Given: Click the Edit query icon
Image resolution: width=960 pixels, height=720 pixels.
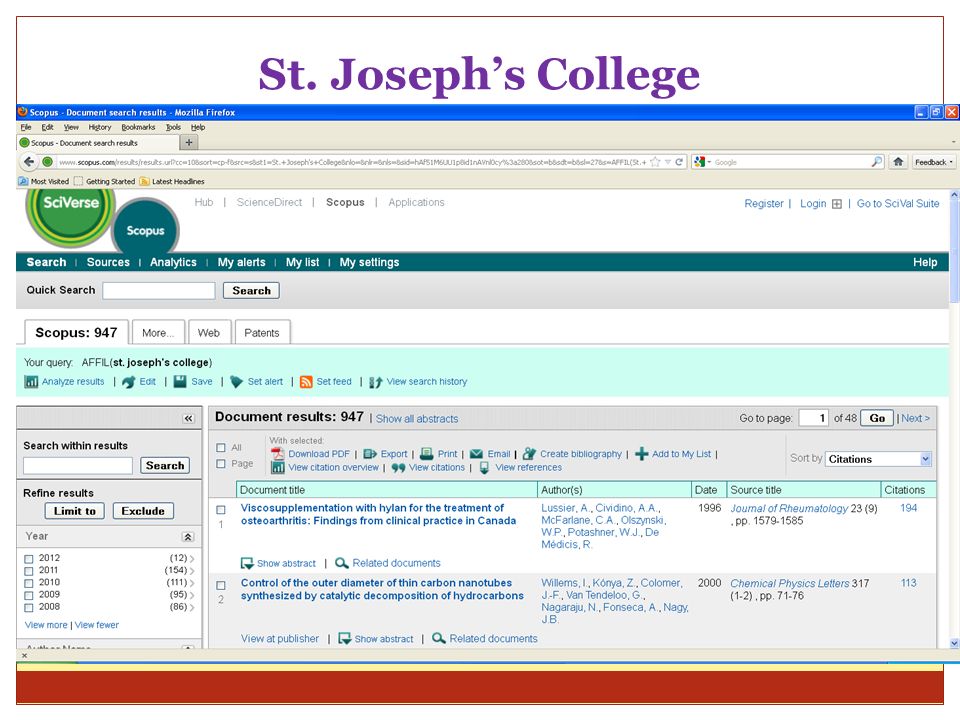Looking at the screenshot, I should (x=129, y=382).
